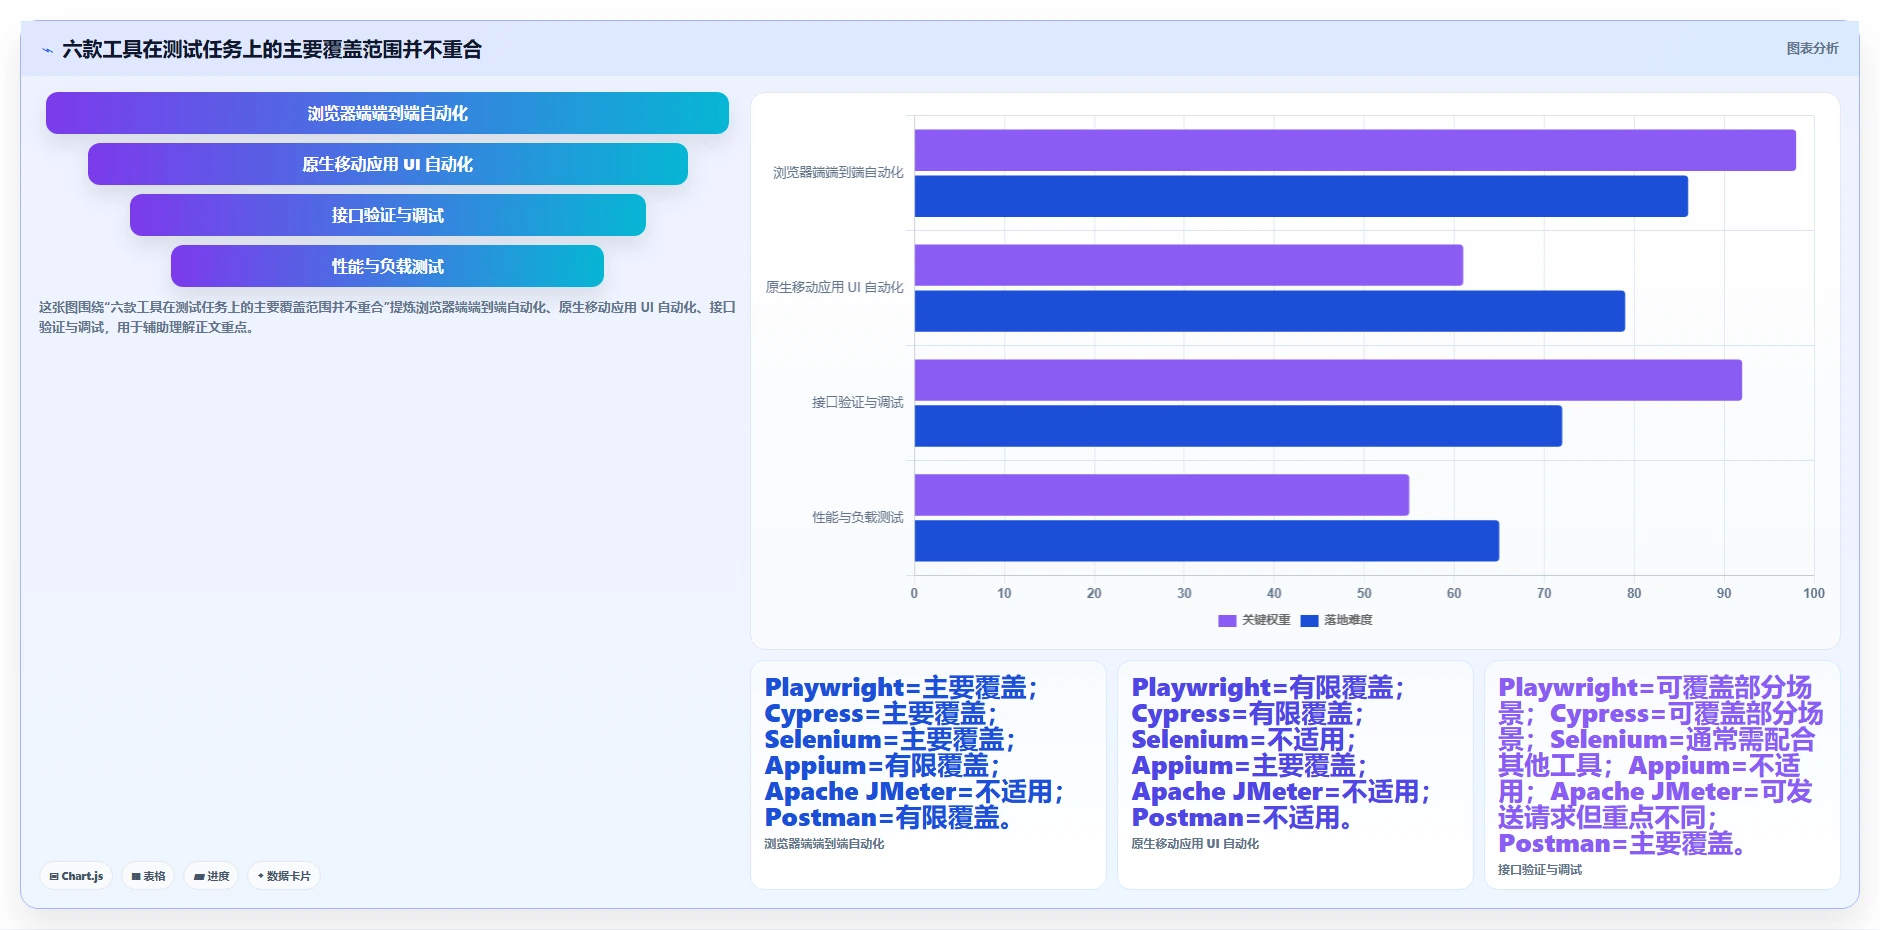Click the title 六款工具在测试任务上的主要覆盖范围并不重合
The width and height of the screenshot is (1880, 930).
[272, 50]
